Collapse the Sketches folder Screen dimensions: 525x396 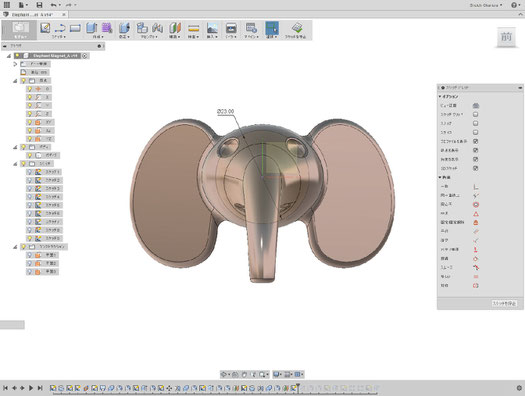click(15, 164)
